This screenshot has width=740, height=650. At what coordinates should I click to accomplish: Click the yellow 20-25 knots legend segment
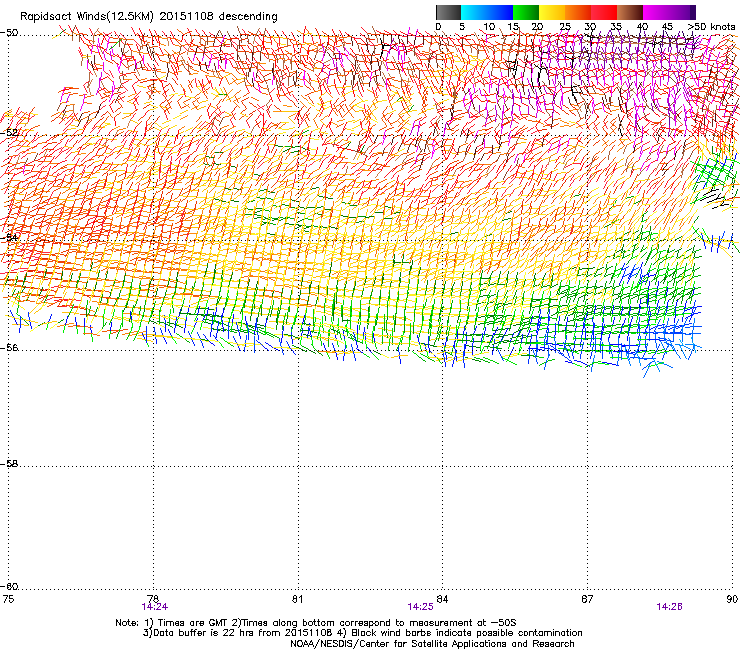552,12
